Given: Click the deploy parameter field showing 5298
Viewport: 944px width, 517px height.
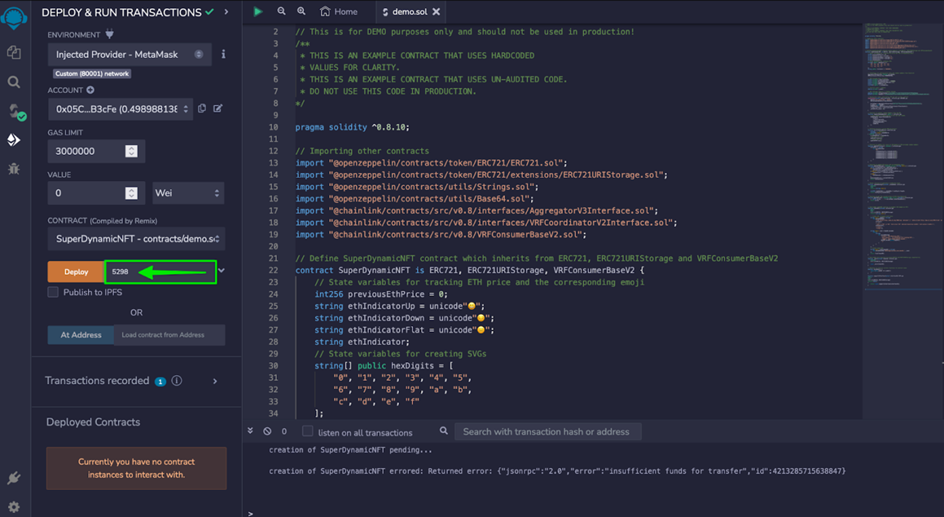Looking at the screenshot, I should point(160,271).
